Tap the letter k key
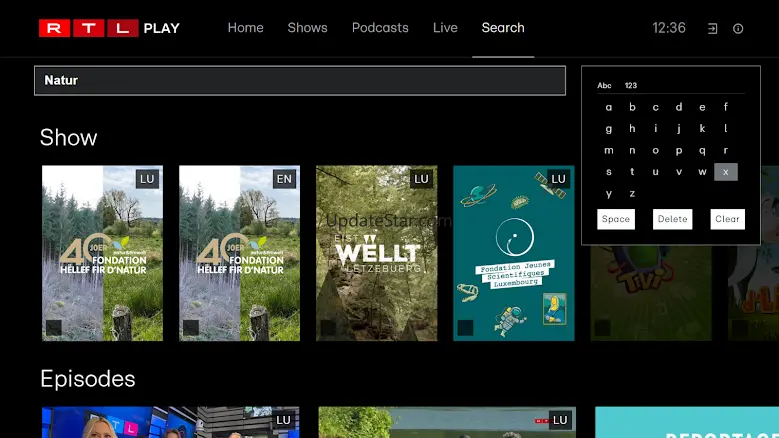 click(702, 129)
